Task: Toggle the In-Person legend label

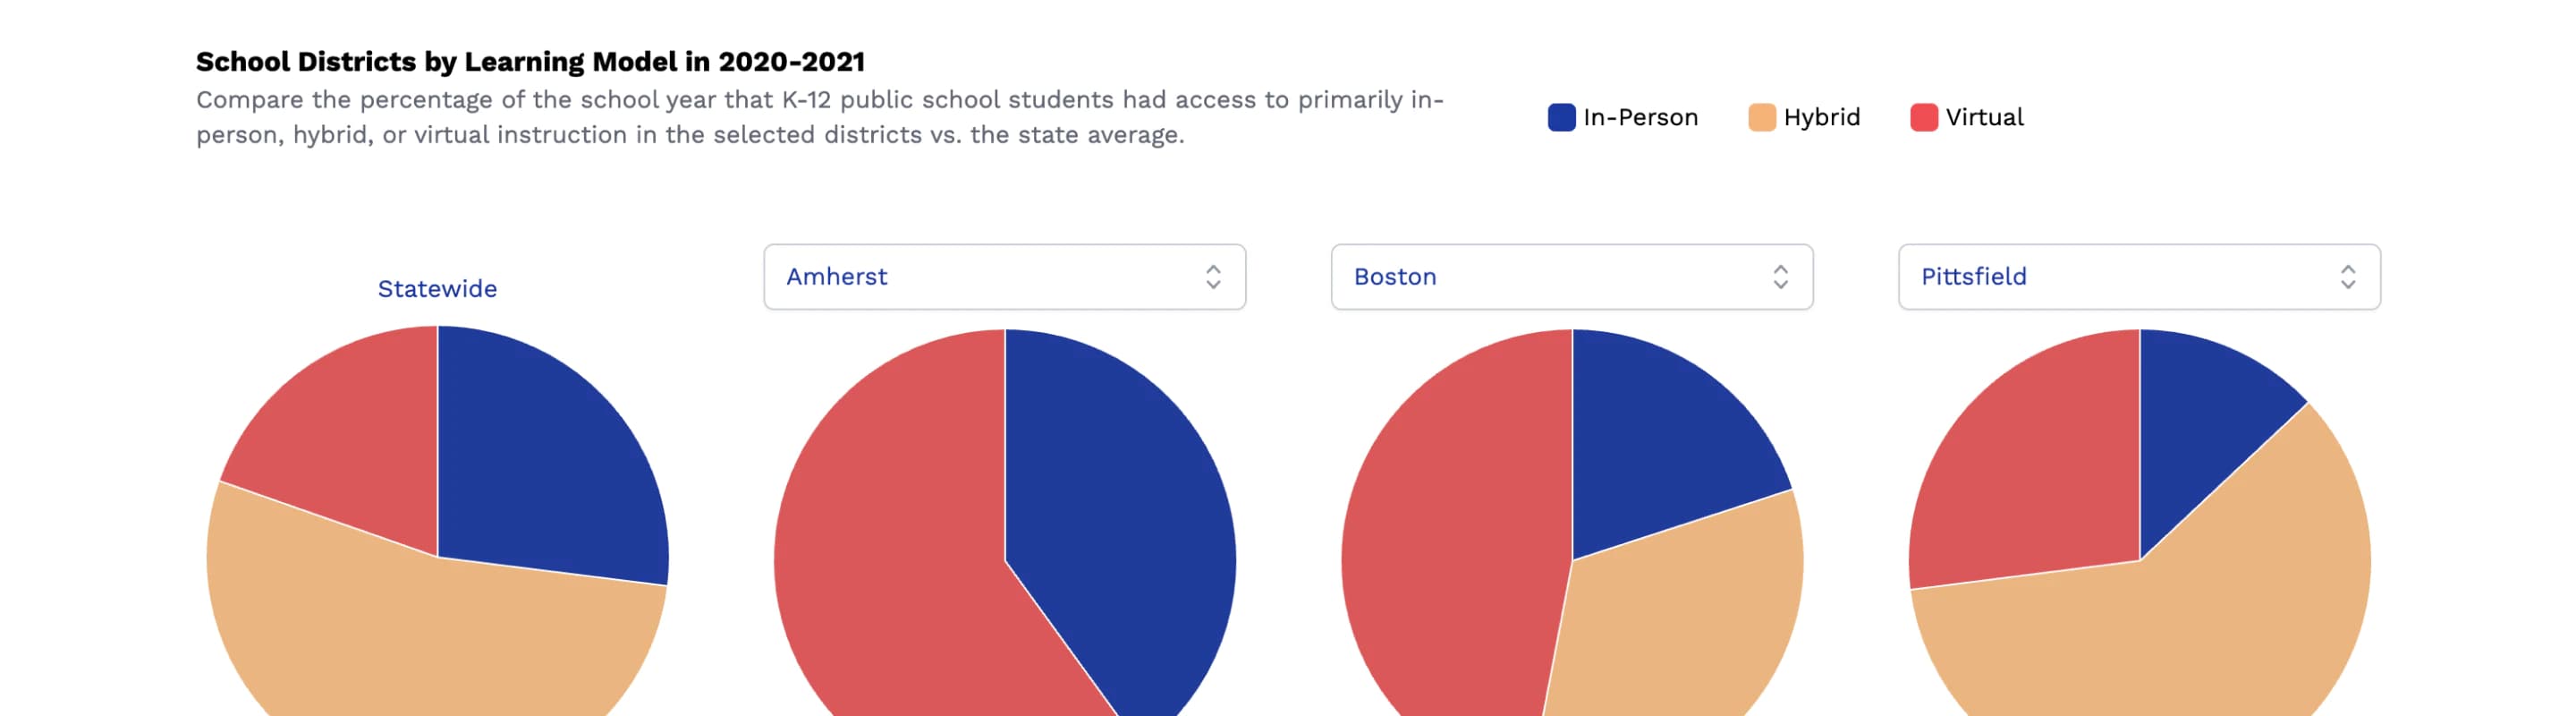Action: tap(1640, 117)
